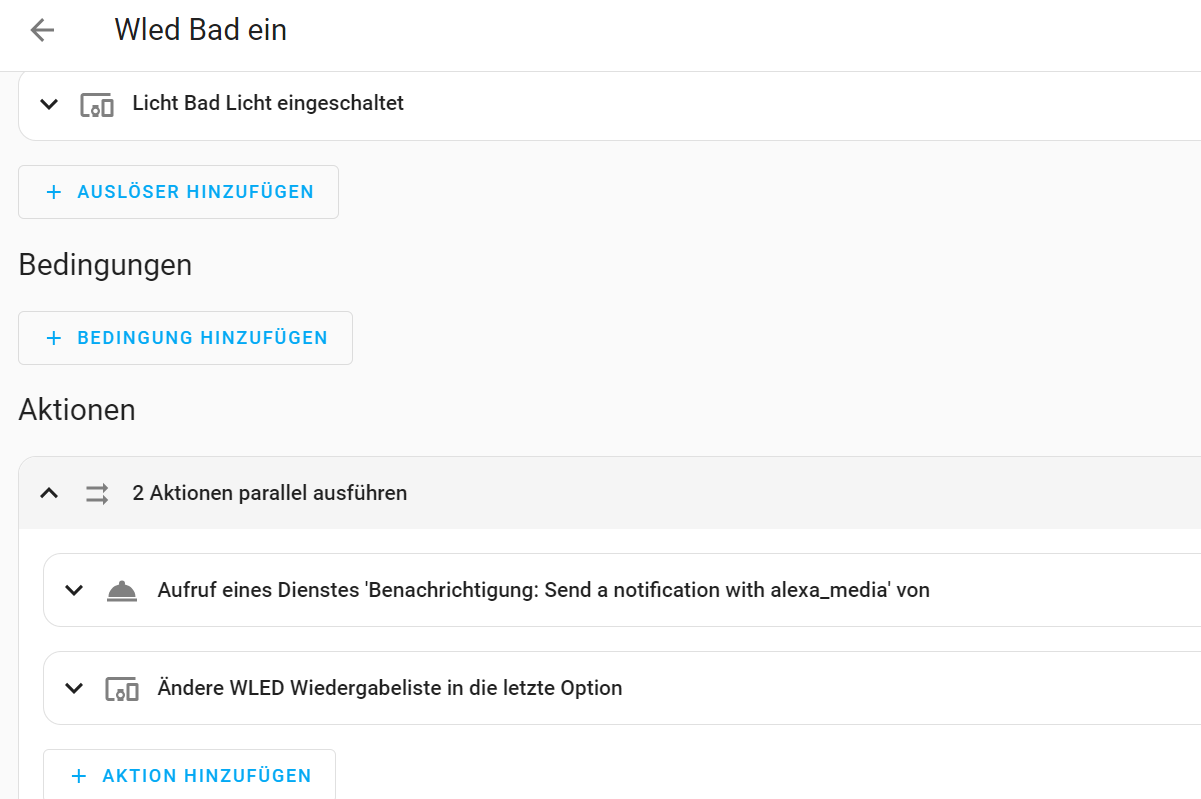Select the 'Licht Bad Licht eingeschaltet' trigger text
Viewport: 1201px width, 799px height.
tap(268, 103)
